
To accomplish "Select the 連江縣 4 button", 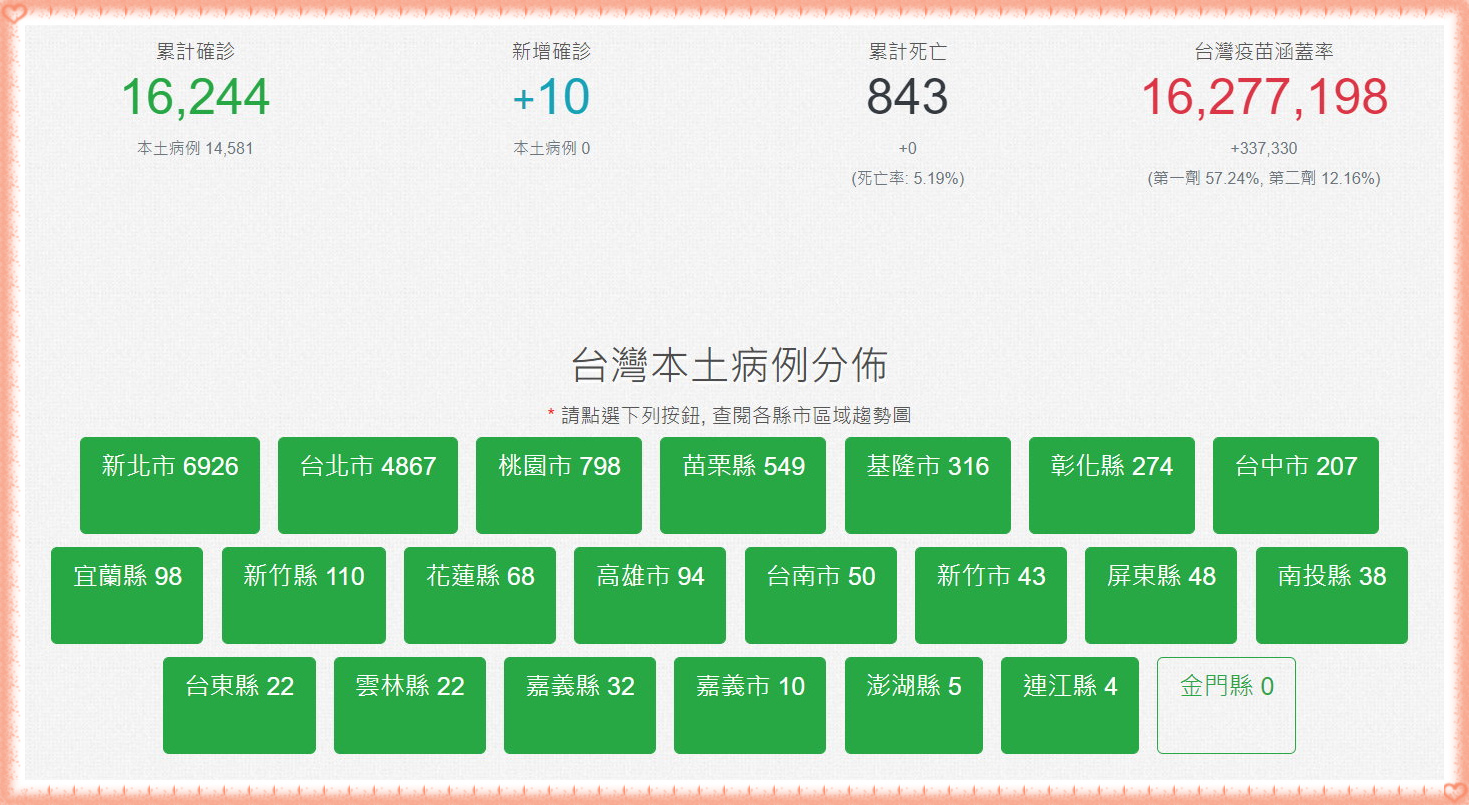I will pyautogui.click(x=1070, y=705).
